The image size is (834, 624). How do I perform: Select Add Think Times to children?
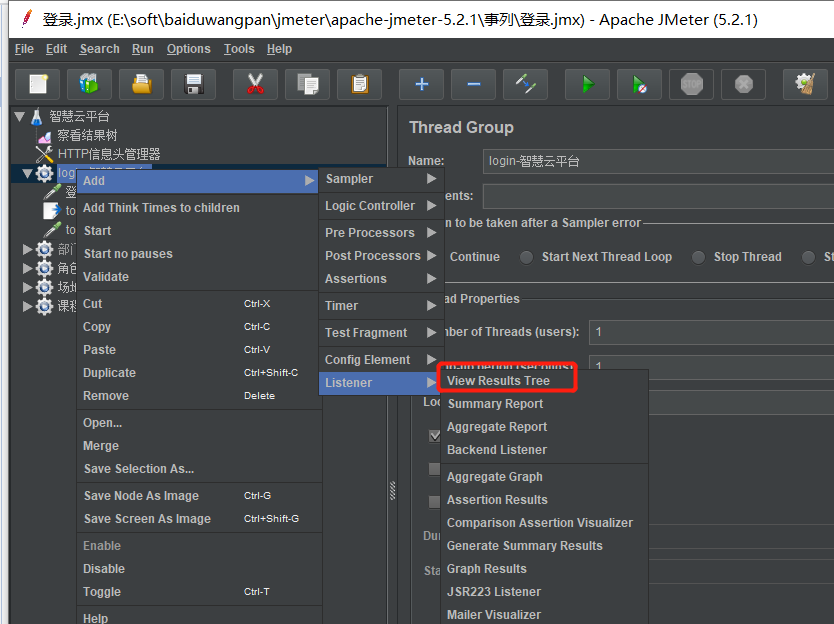coord(199,207)
